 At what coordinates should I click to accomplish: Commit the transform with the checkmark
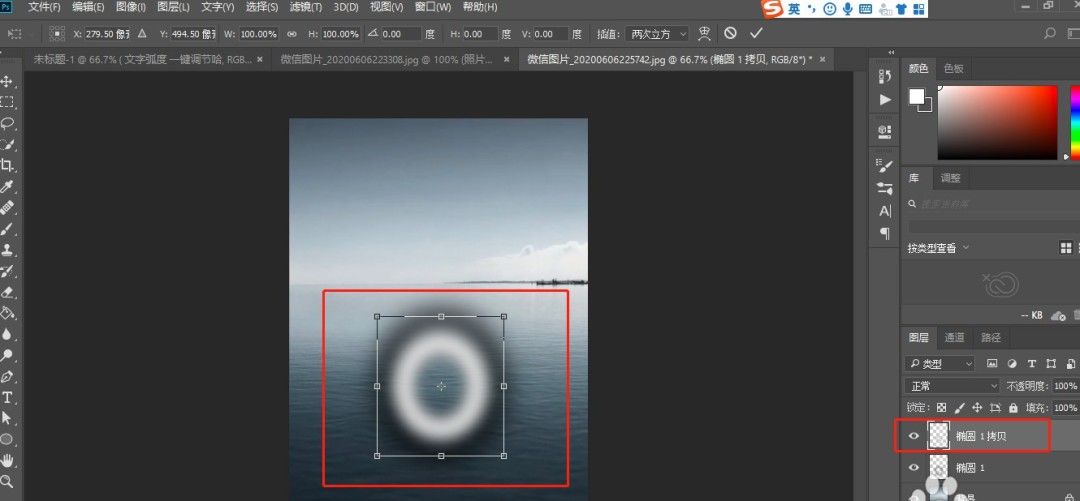(756, 33)
